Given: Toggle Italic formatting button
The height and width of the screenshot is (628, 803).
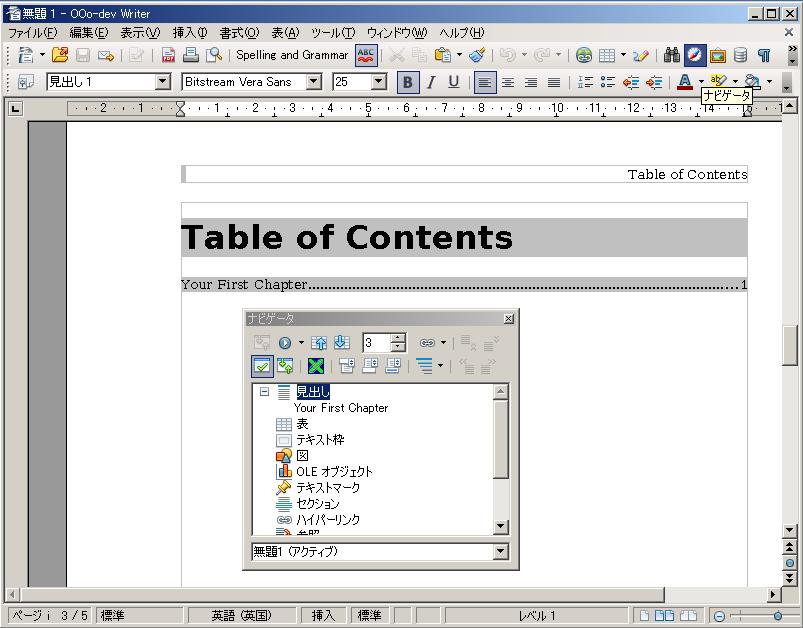Looking at the screenshot, I should [431, 82].
